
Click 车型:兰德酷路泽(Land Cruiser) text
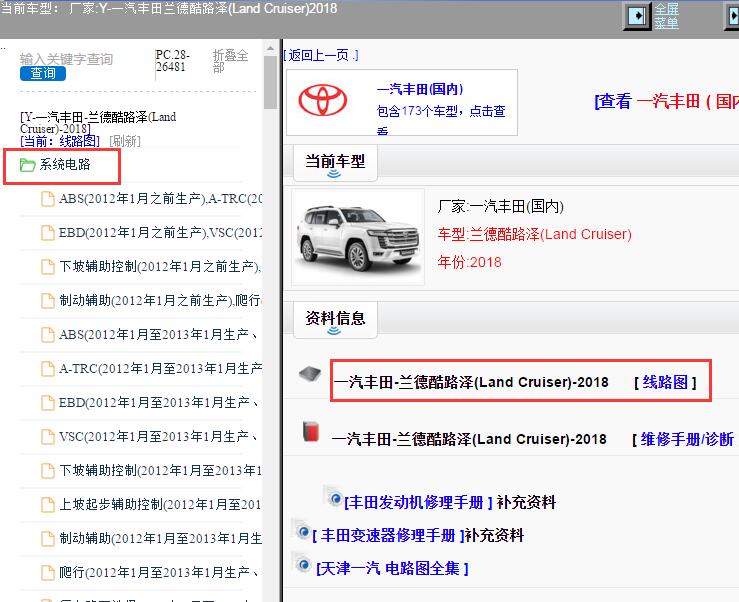534,234
